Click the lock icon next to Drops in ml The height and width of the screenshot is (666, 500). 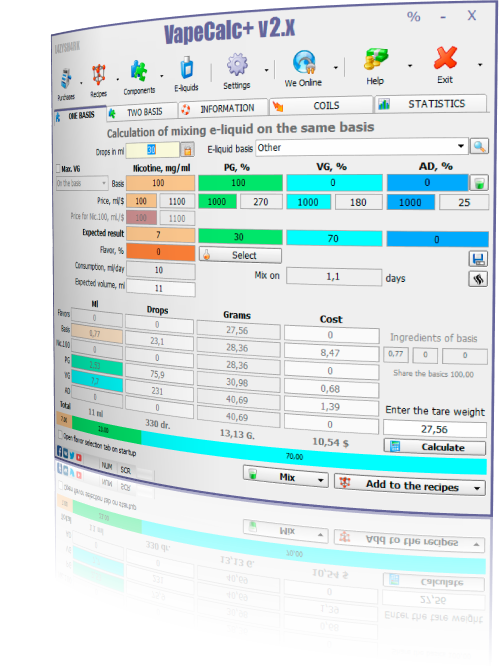pos(187,150)
